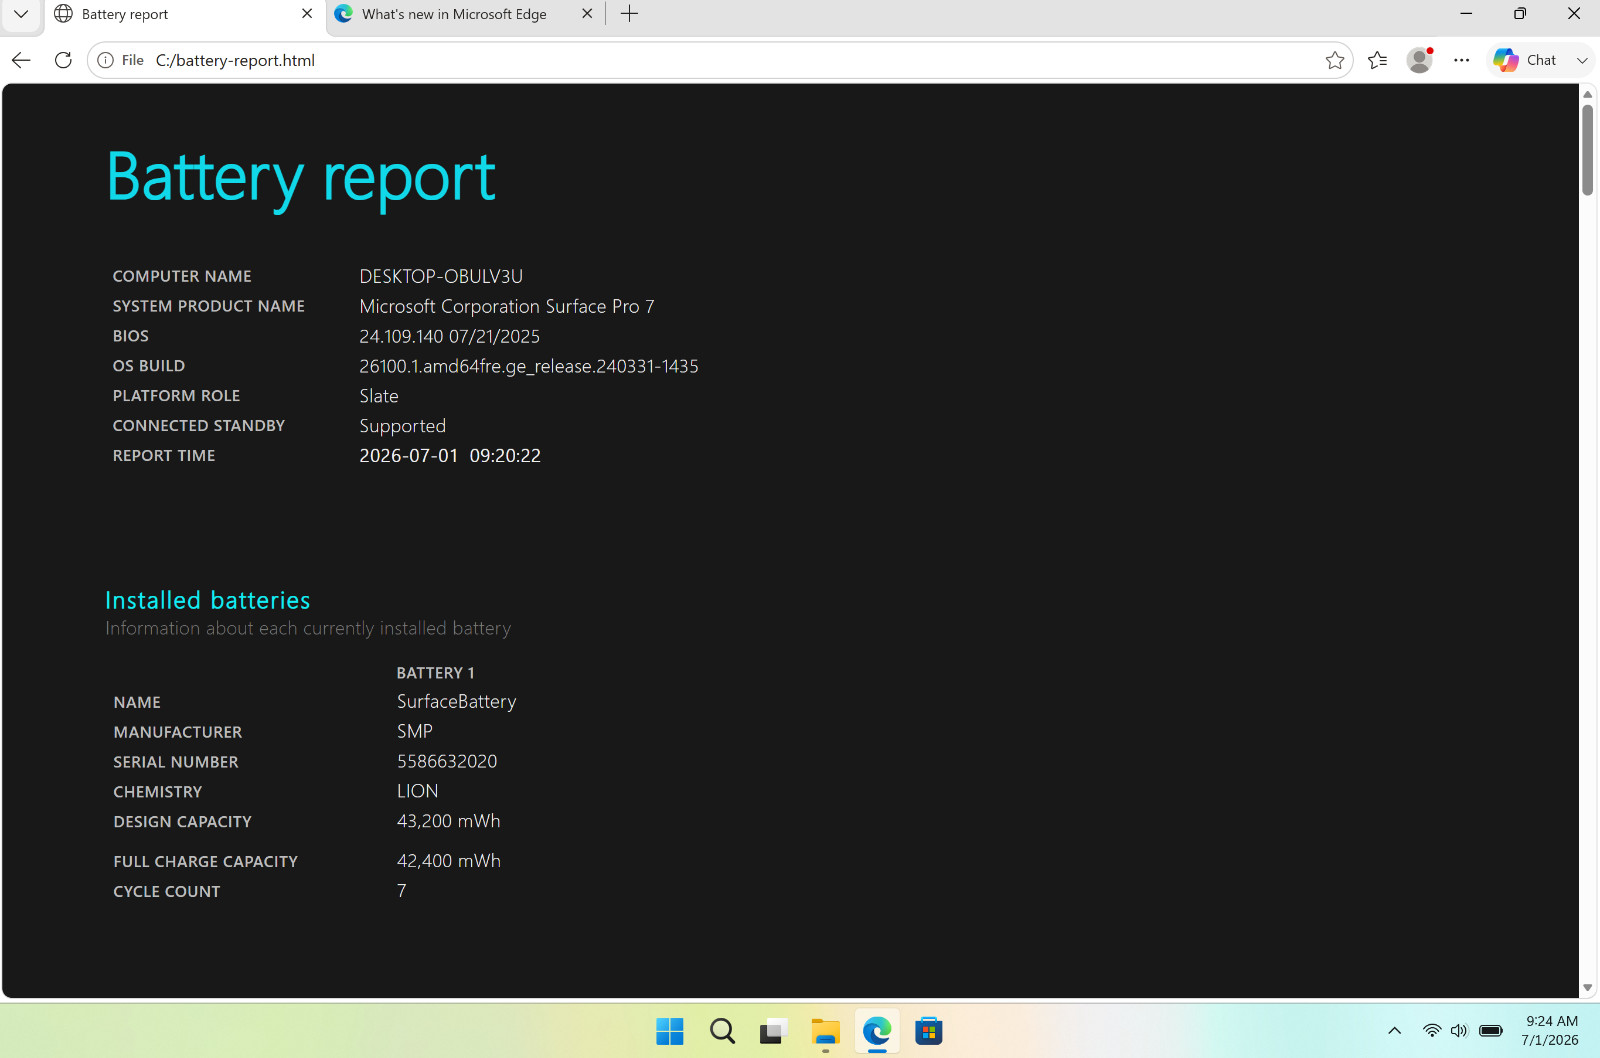1600x1058 pixels.
Task: Click the DESIGN CAPACITY label
Action: pos(182,822)
